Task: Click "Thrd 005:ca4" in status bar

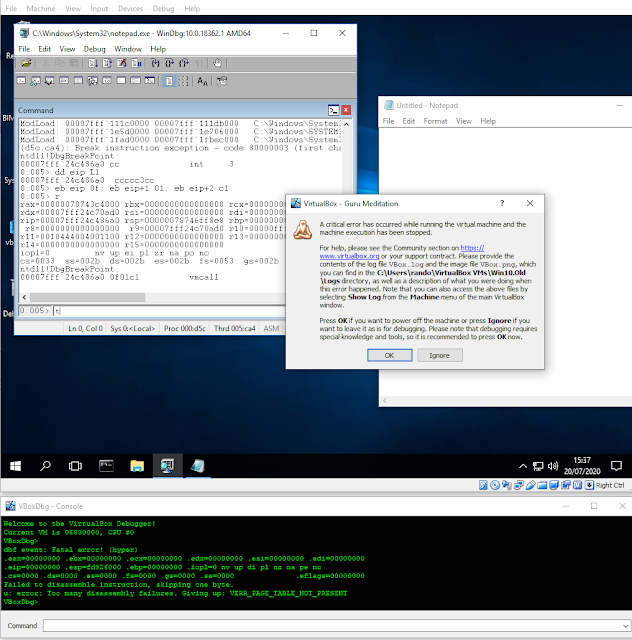Action: [x=235, y=328]
